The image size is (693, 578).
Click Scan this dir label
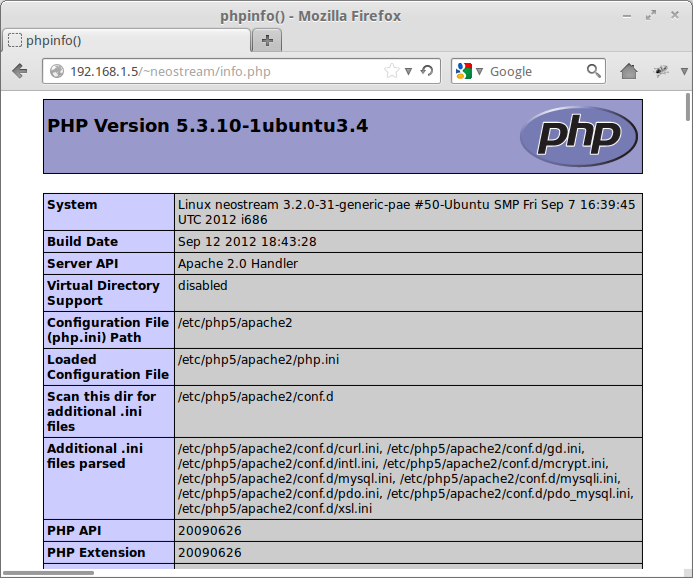pyautogui.click(x=101, y=411)
